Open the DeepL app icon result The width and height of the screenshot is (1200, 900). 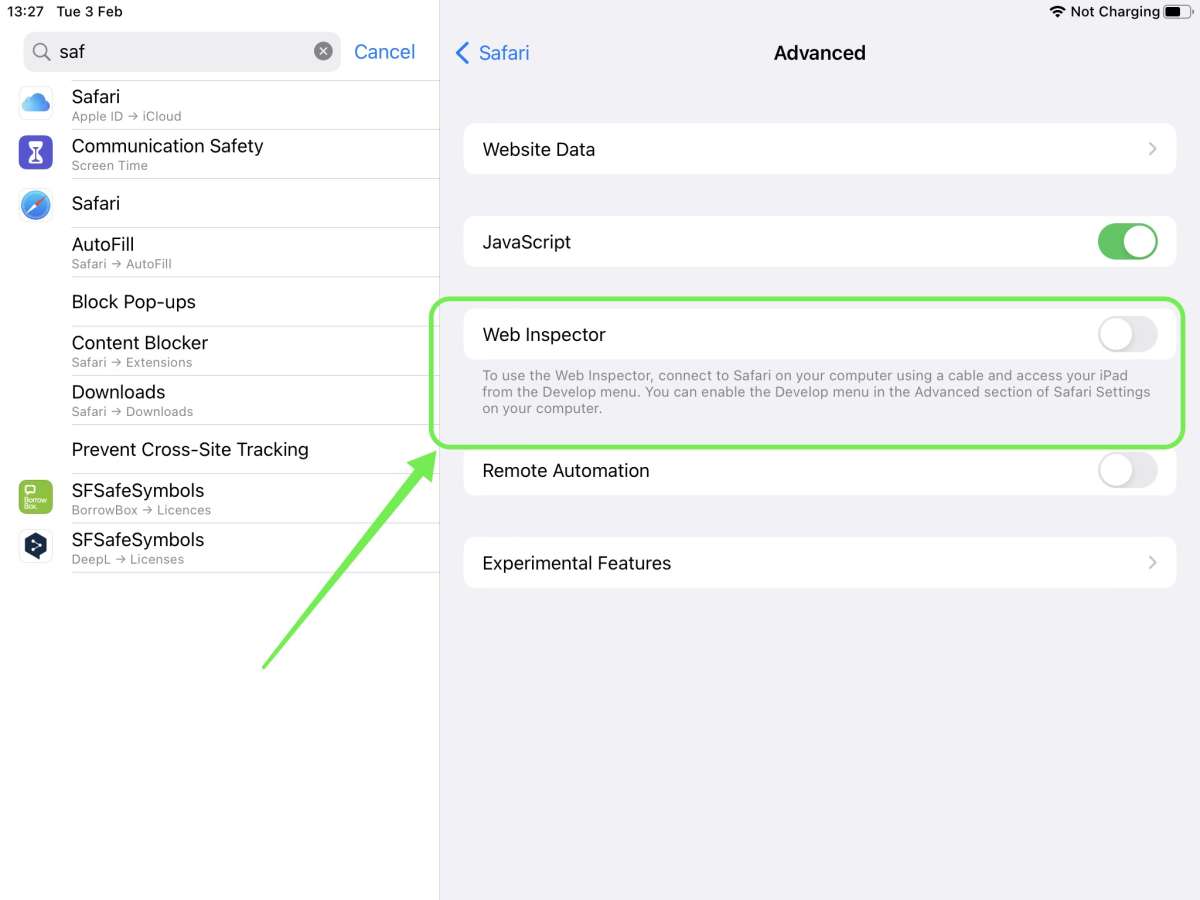(x=36, y=546)
